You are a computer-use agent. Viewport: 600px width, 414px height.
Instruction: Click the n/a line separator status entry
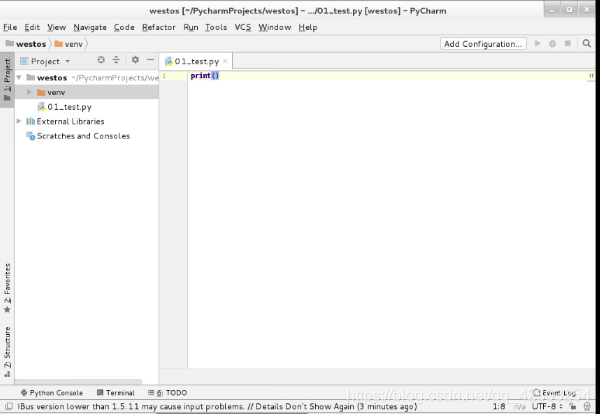pos(519,406)
